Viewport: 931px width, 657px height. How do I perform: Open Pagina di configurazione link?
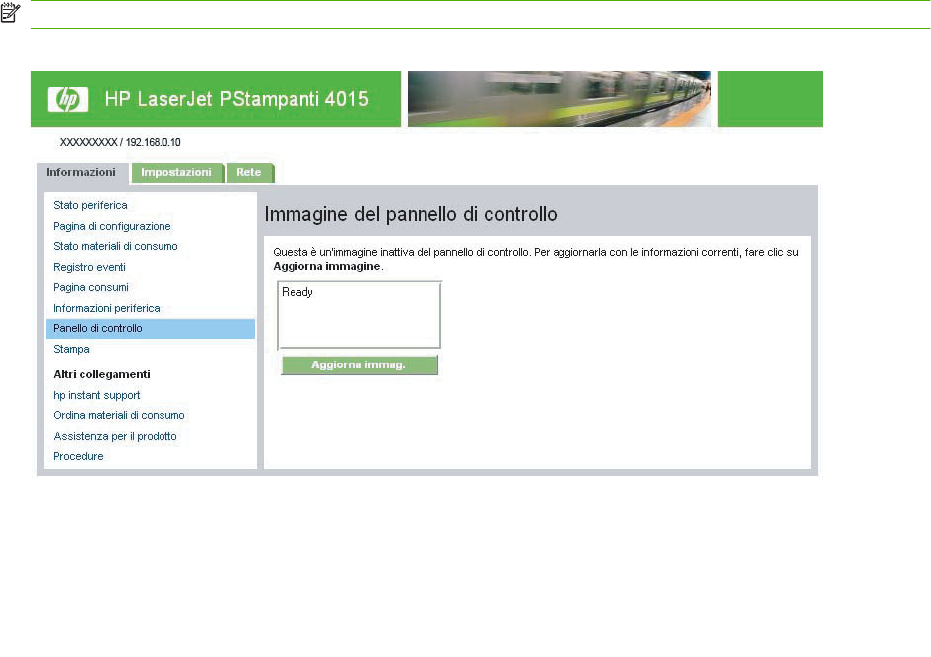click(112, 226)
